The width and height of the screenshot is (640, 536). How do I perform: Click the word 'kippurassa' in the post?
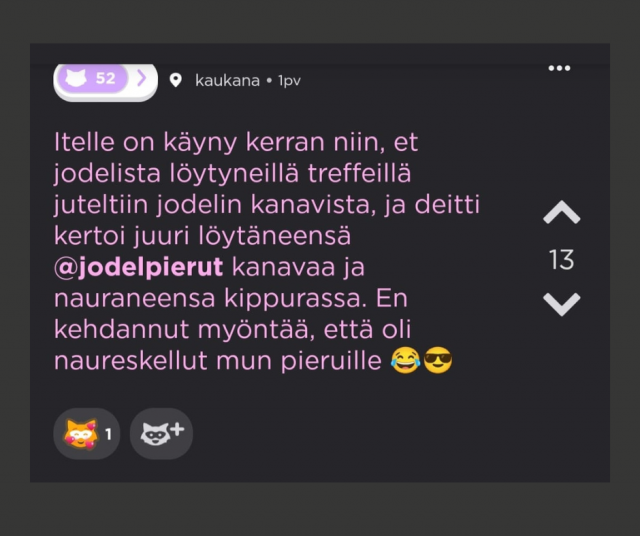coord(293,299)
